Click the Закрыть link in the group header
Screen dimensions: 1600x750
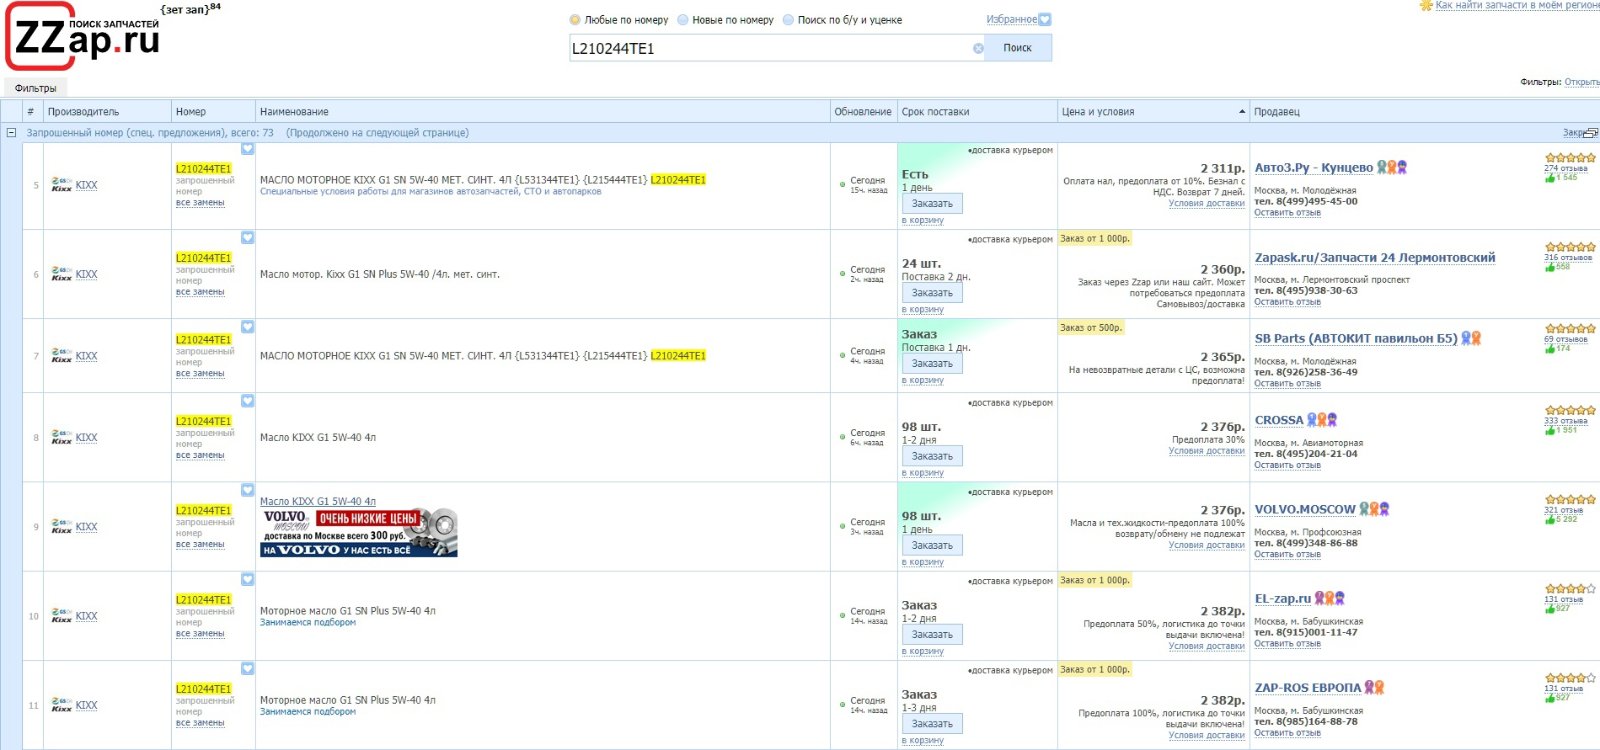point(1573,132)
